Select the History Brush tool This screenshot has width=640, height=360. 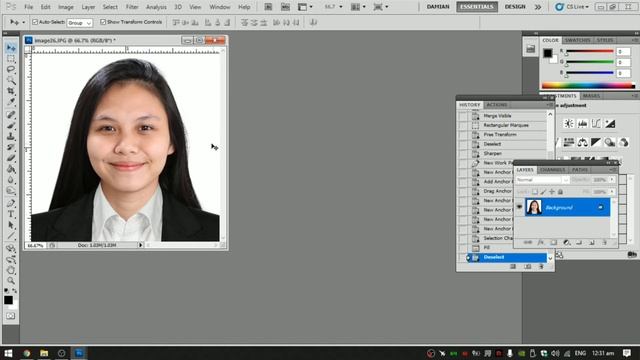tap(11, 147)
